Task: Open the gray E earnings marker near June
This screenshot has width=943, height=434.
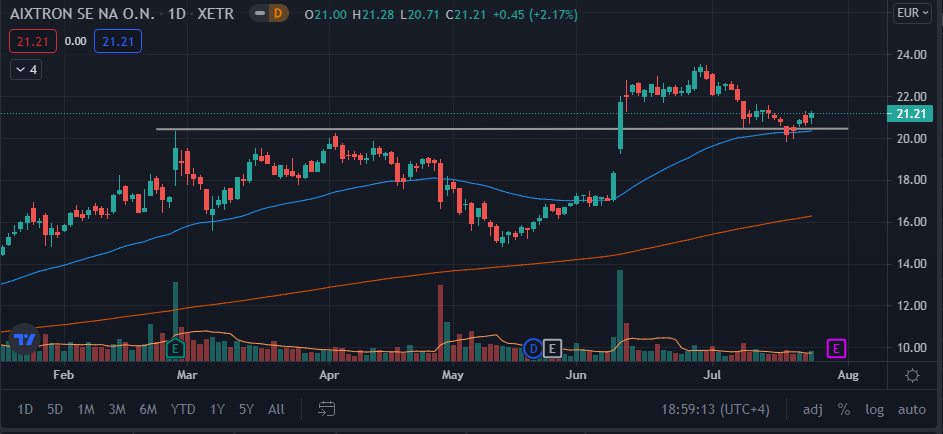Action: tap(552, 348)
